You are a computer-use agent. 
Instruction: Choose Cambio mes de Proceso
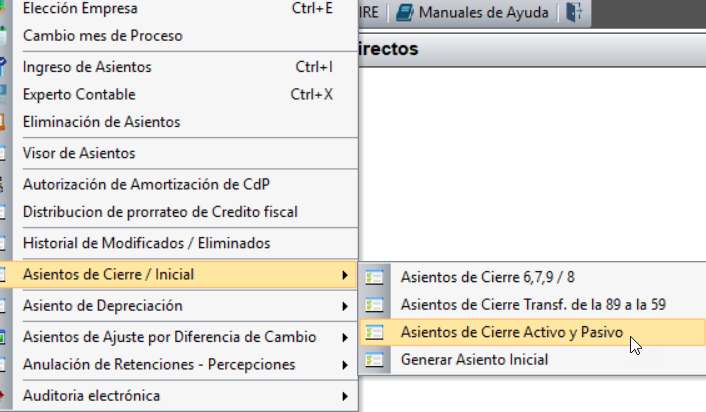click(x=186, y=36)
